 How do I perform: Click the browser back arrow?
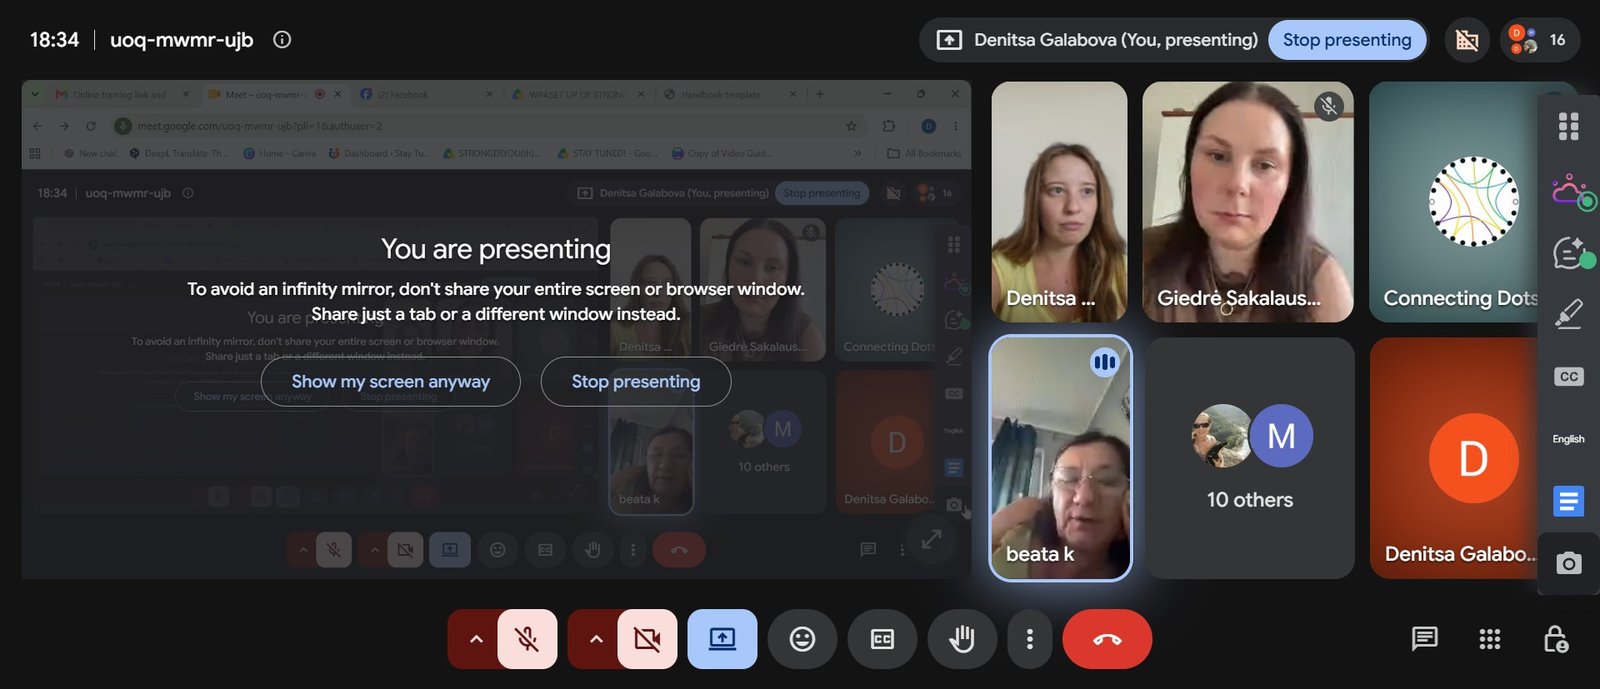tap(37, 126)
